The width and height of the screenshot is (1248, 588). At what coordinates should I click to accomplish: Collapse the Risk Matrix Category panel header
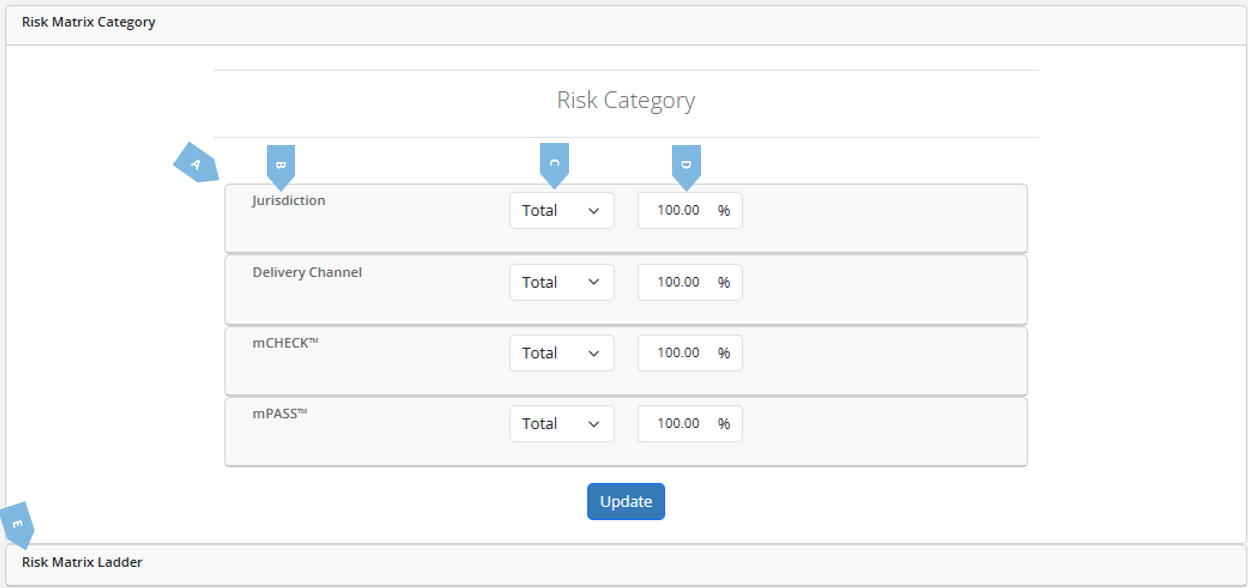(x=88, y=22)
